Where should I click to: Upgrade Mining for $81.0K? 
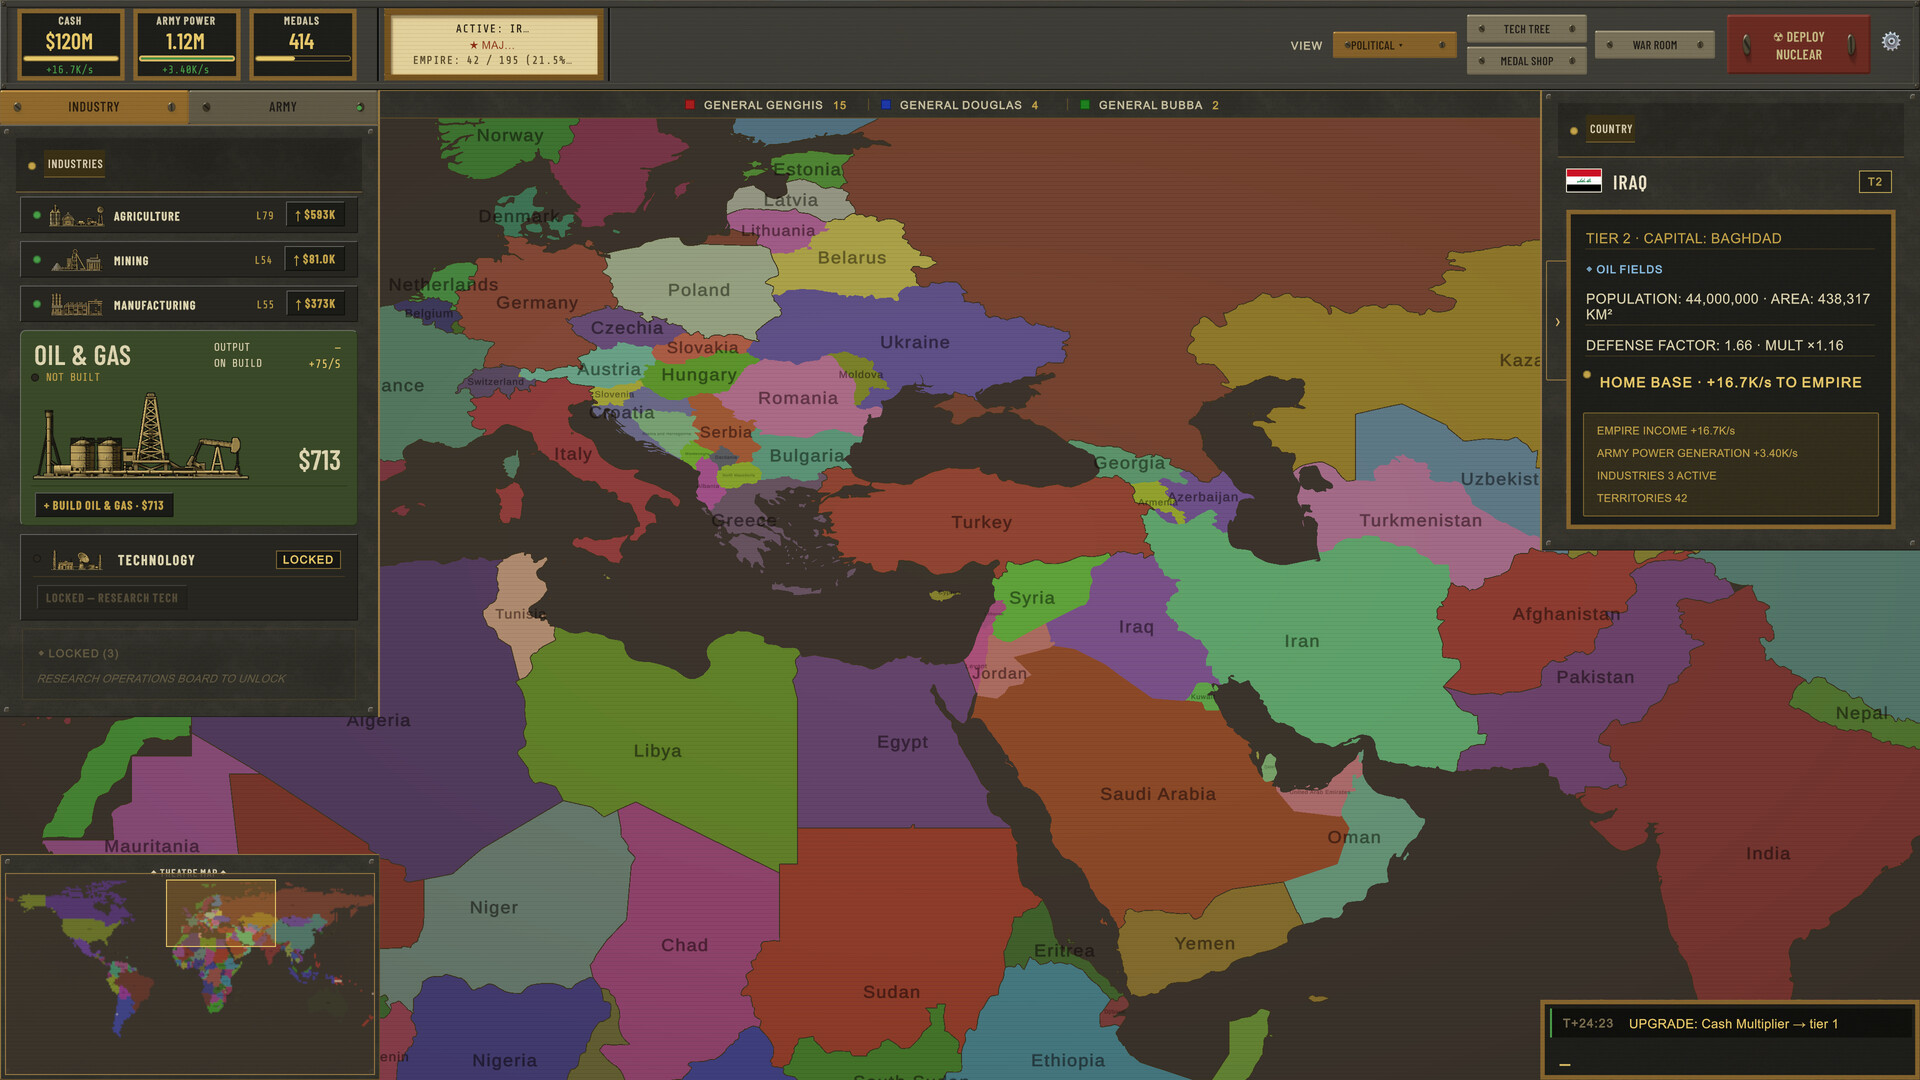[315, 259]
